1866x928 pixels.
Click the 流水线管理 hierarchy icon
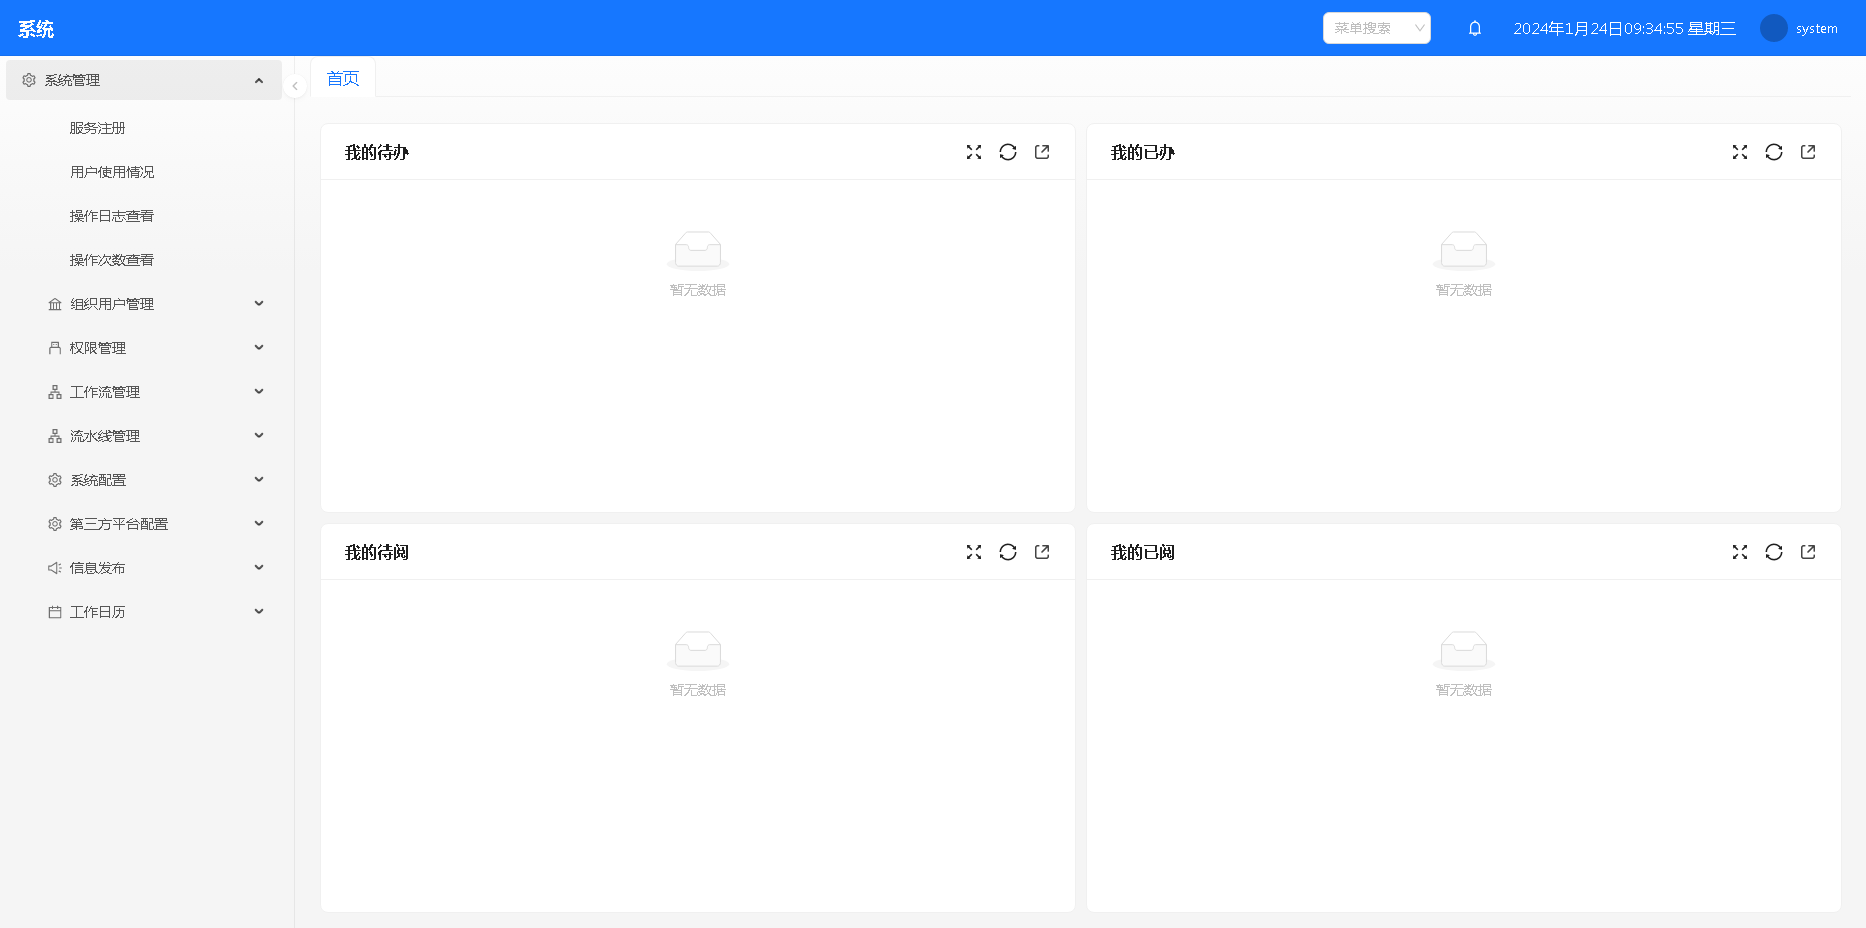tap(55, 436)
